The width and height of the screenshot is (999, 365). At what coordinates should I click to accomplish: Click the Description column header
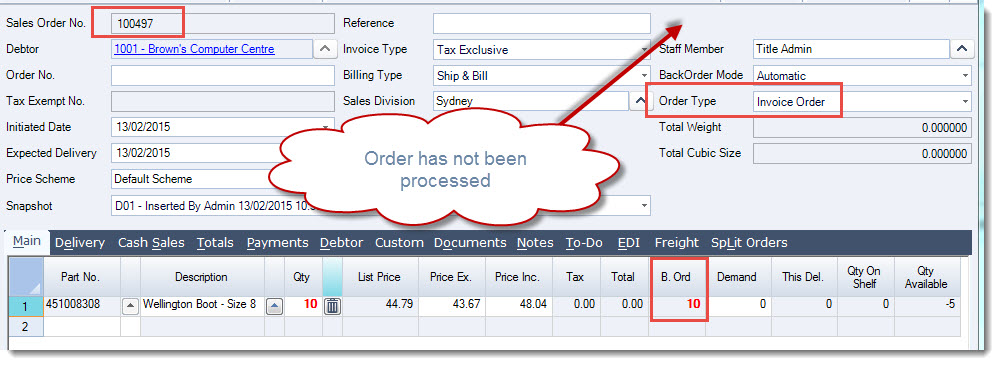coord(202,277)
